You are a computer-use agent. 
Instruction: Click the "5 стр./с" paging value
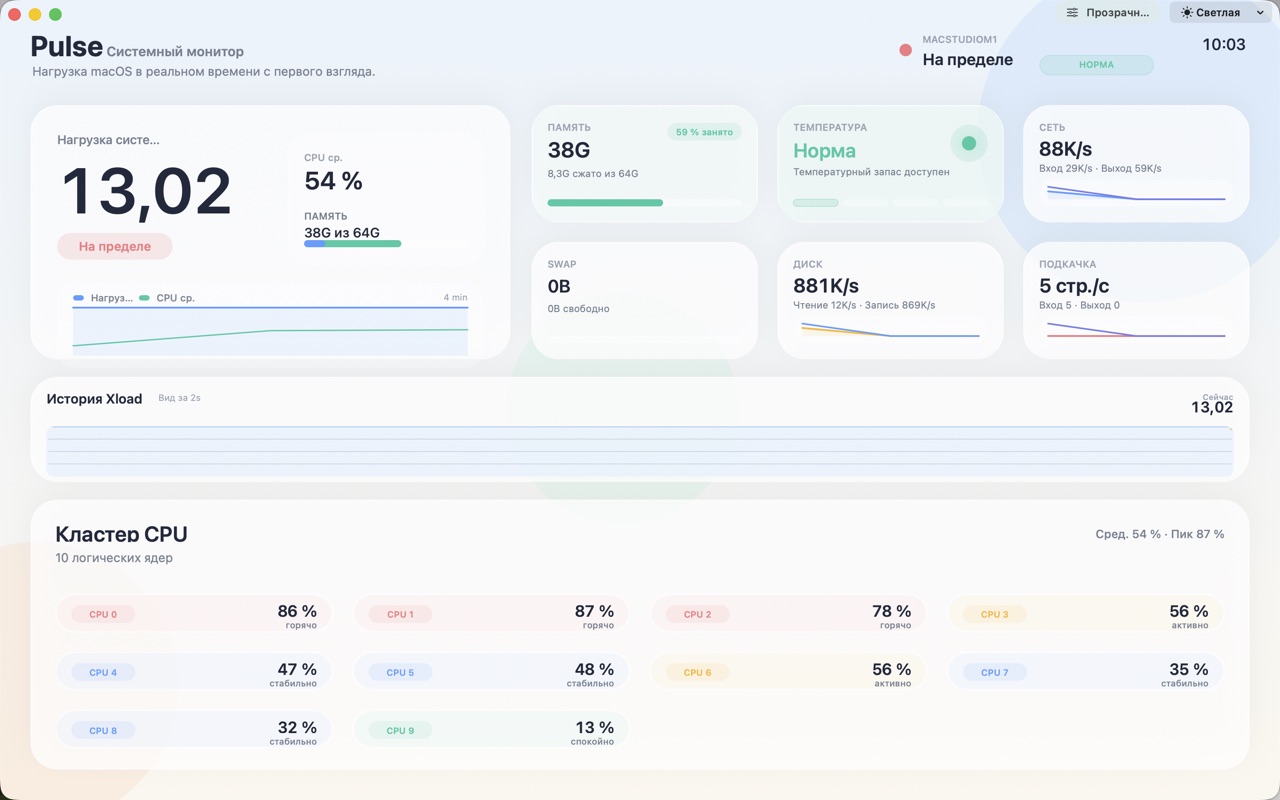1074,286
